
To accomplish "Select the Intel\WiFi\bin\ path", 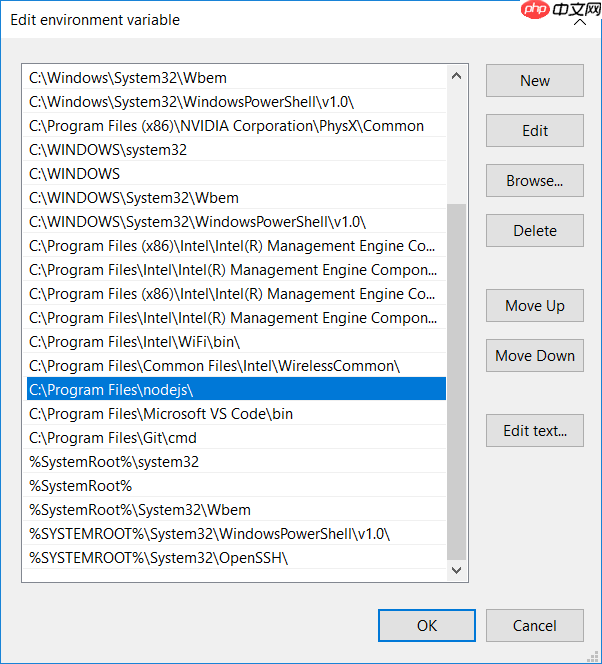I will [236, 342].
